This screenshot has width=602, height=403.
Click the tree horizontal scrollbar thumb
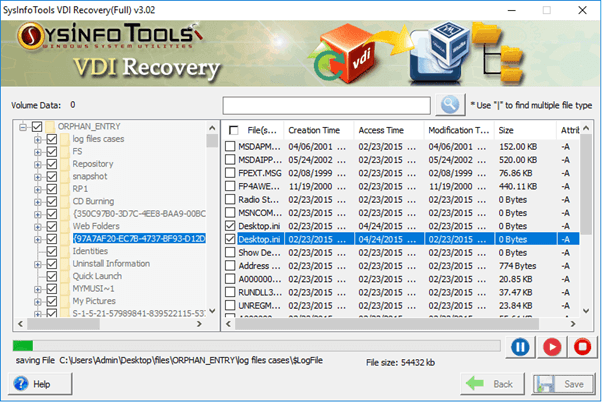[63, 324]
